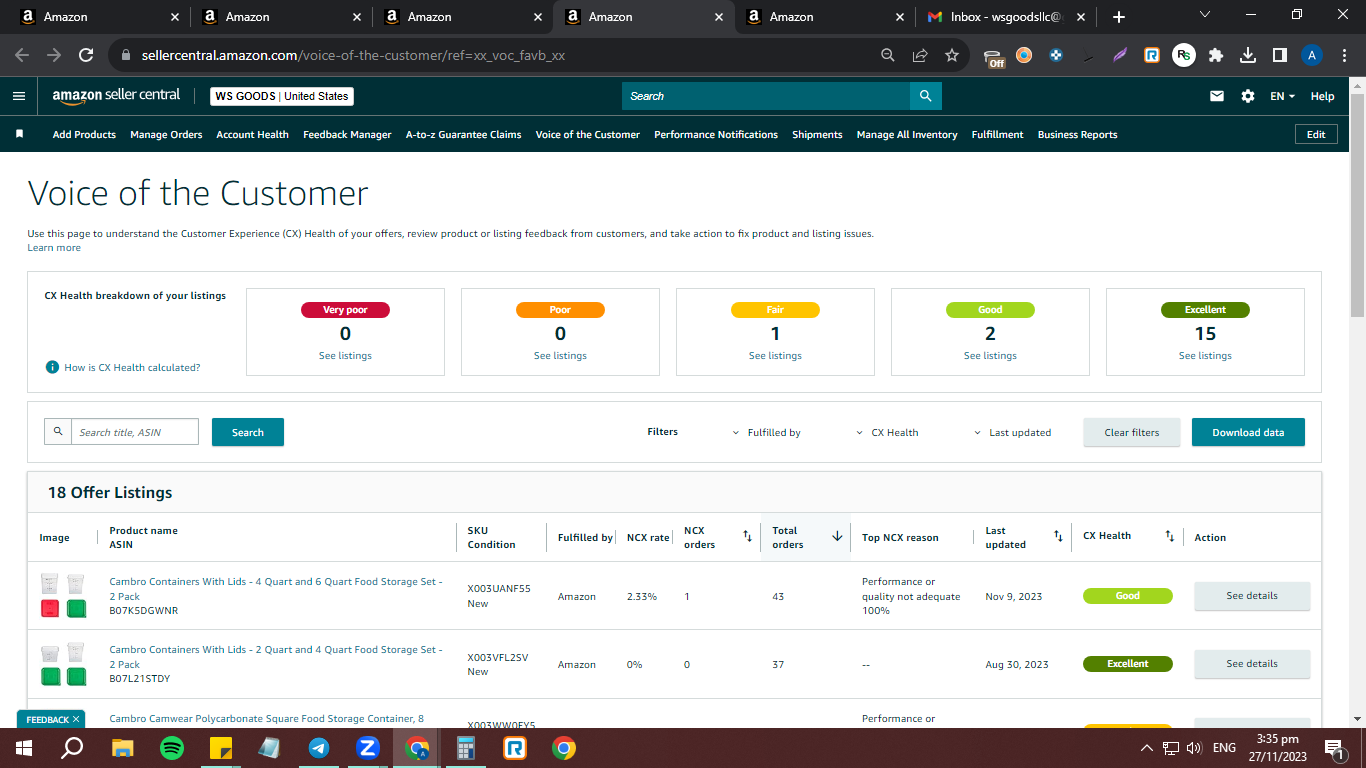Open the WS GOODS United States account switcher
This screenshot has height=768, width=1366.
(282, 96)
